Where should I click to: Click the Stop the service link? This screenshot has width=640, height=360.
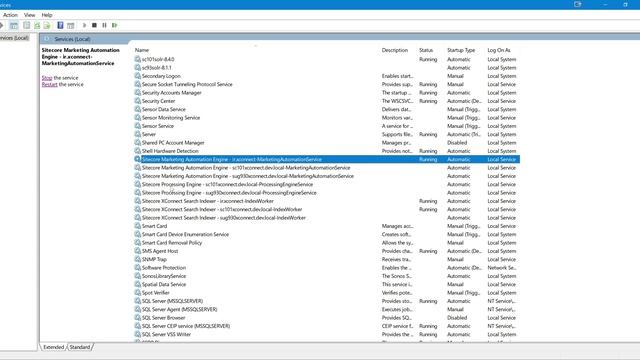click(47, 78)
